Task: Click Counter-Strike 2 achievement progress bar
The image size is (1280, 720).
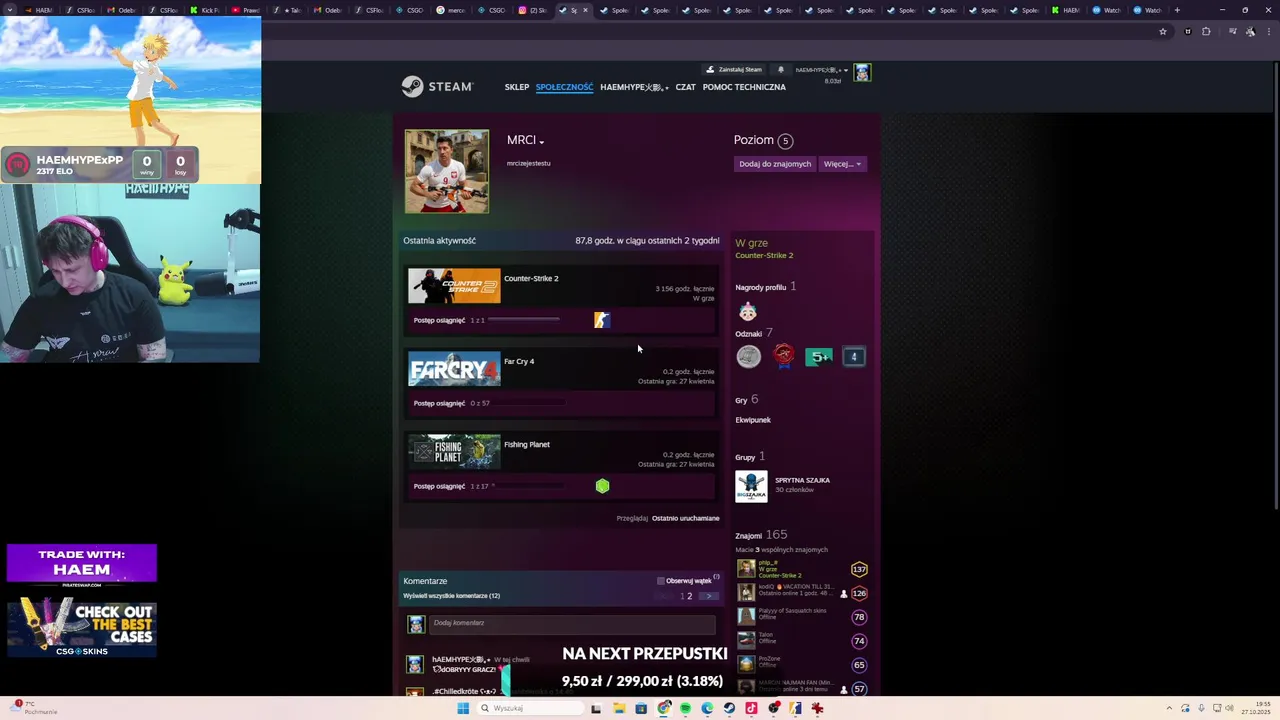Action: tap(524, 320)
